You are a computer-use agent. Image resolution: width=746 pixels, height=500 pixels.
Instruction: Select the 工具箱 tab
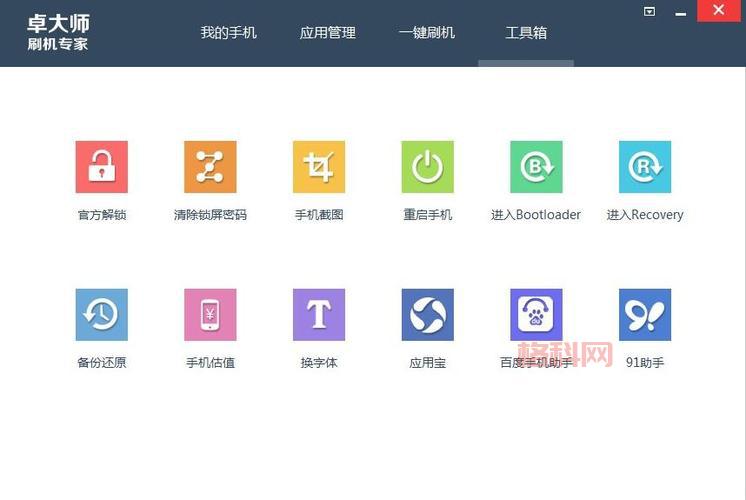pyautogui.click(x=526, y=32)
